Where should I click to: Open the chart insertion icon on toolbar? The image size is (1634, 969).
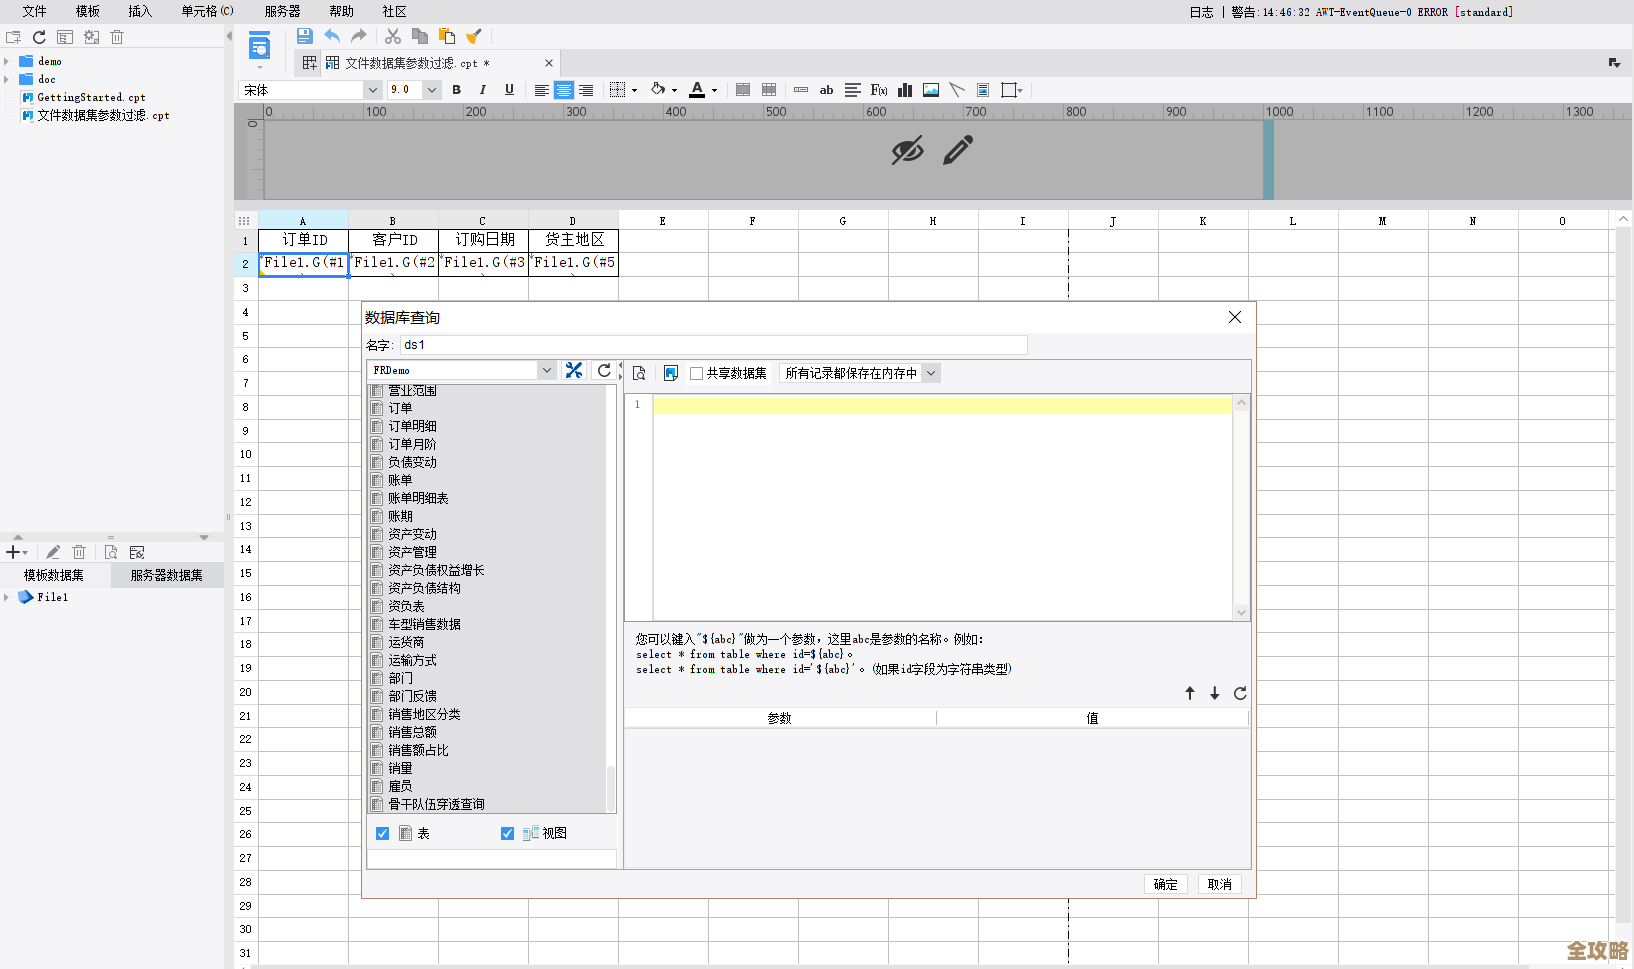tap(905, 90)
